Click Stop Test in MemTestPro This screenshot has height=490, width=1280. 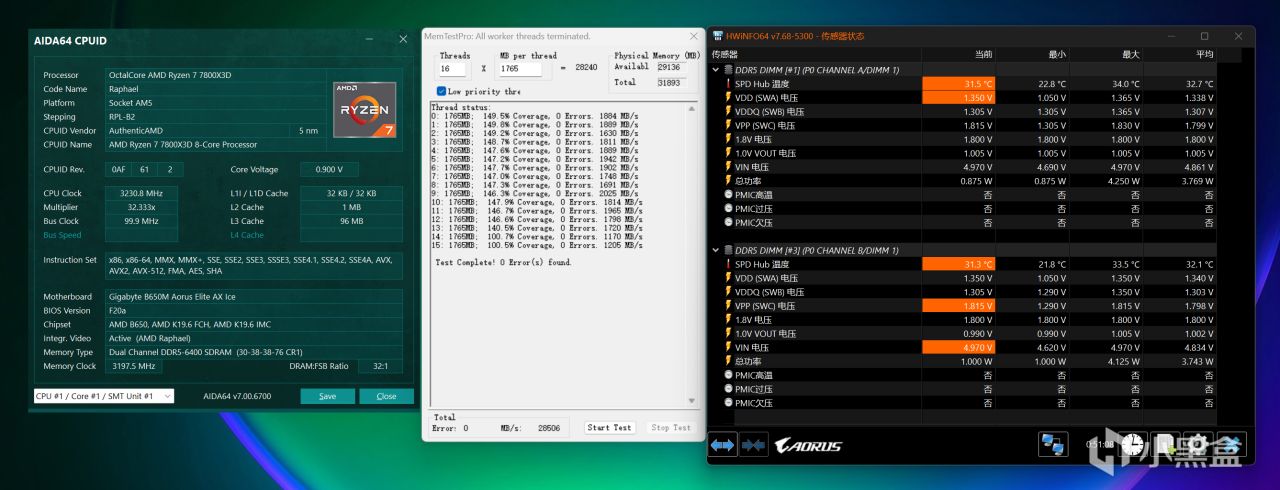point(671,427)
